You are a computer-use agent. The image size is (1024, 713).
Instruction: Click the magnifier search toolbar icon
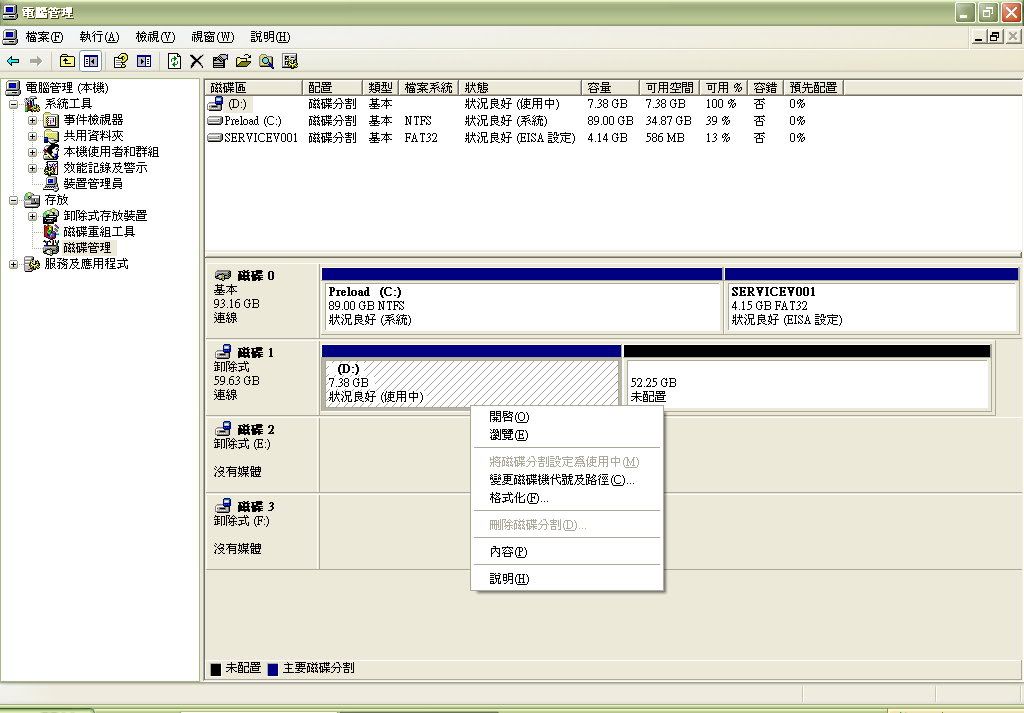(266, 61)
